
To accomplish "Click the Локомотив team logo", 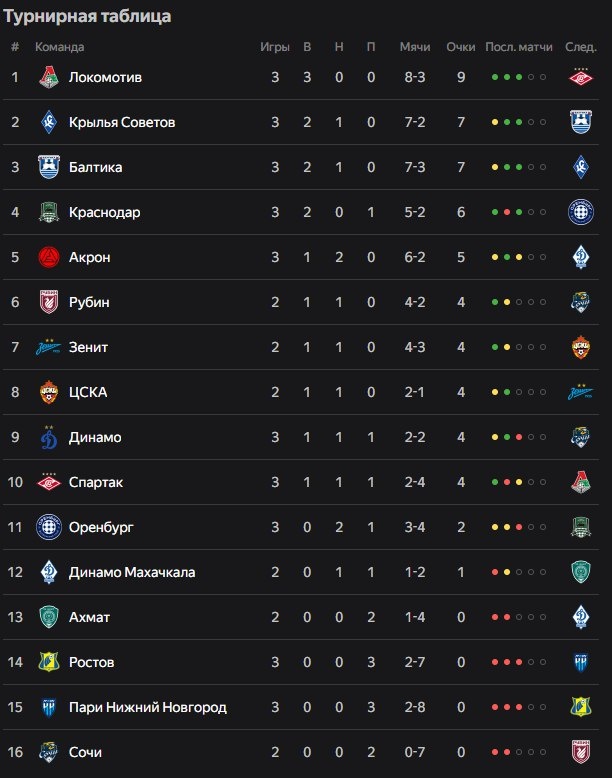I will pyautogui.click(x=49, y=77).
